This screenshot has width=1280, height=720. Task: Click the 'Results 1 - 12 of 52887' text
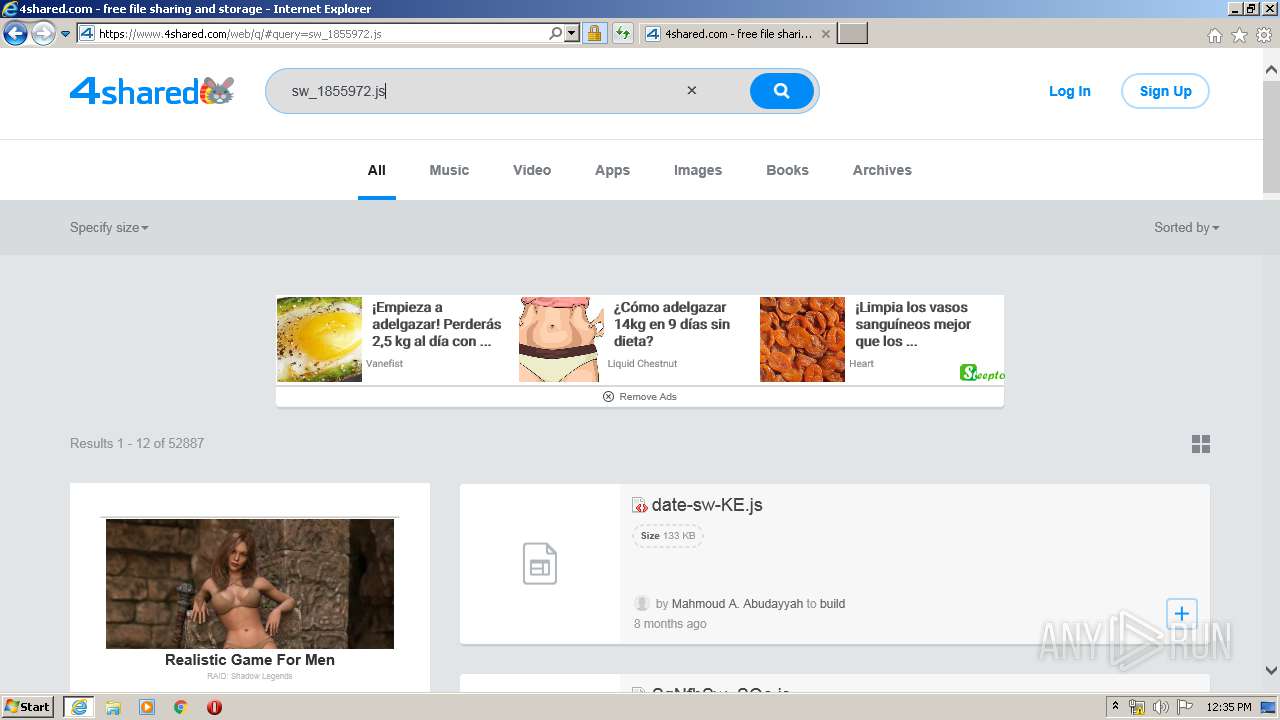point(137,444)
